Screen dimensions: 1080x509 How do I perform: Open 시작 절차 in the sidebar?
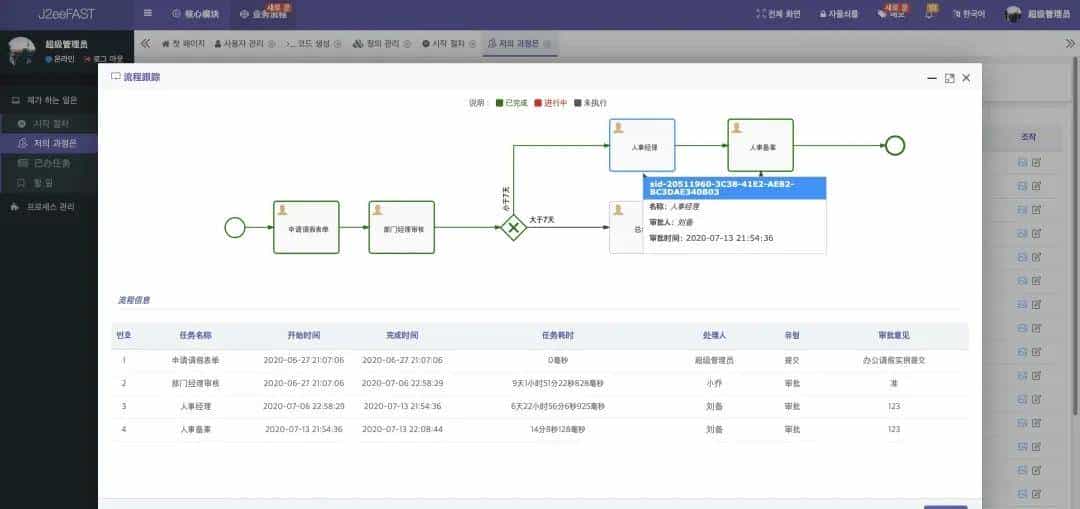click(48, 124)
